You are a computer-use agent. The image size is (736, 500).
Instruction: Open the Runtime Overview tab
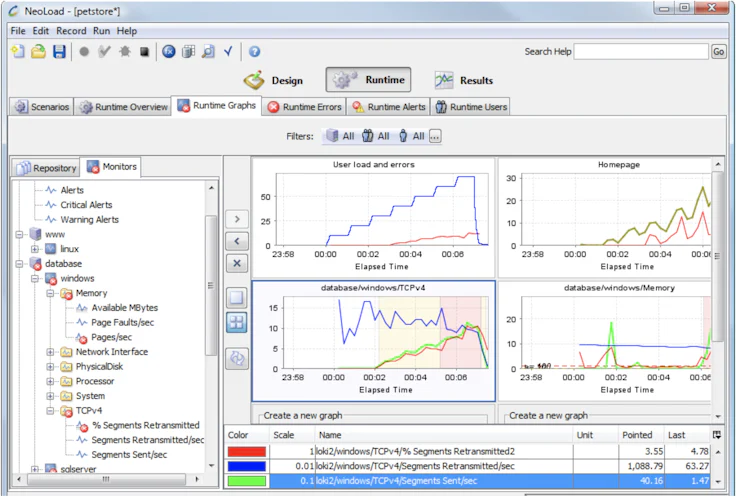click(x=123, y=107)
